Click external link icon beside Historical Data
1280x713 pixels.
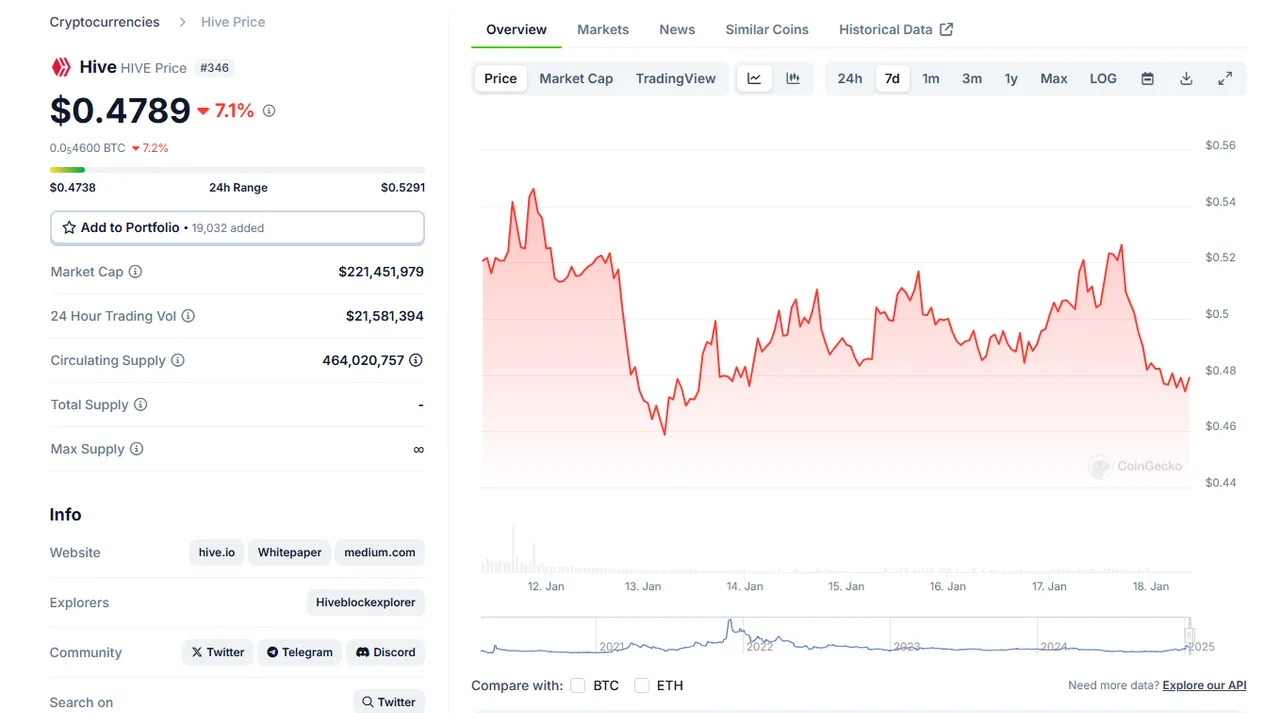click(946, 29)
